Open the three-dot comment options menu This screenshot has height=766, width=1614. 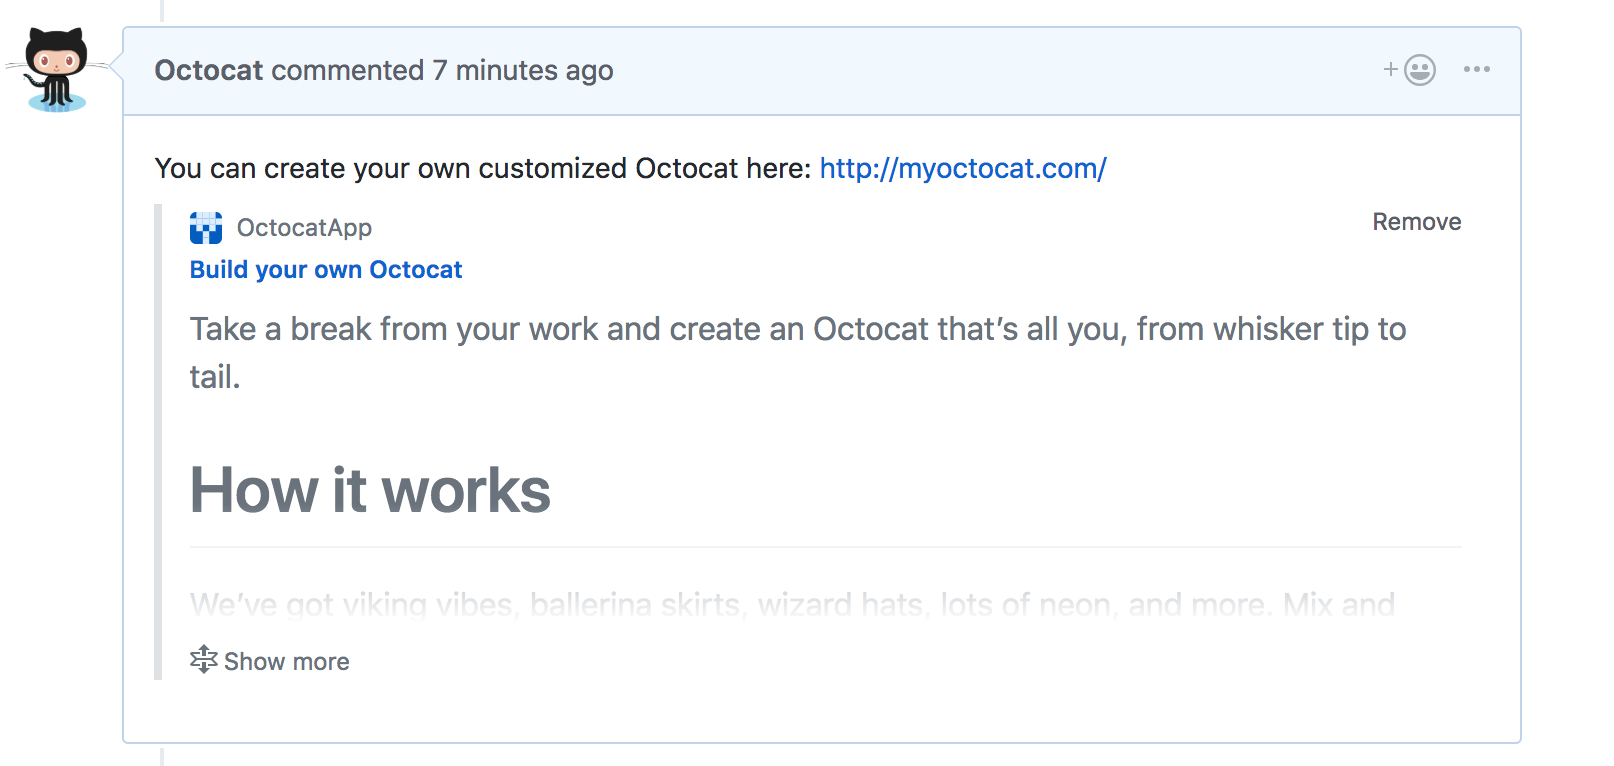[1476, 69]
